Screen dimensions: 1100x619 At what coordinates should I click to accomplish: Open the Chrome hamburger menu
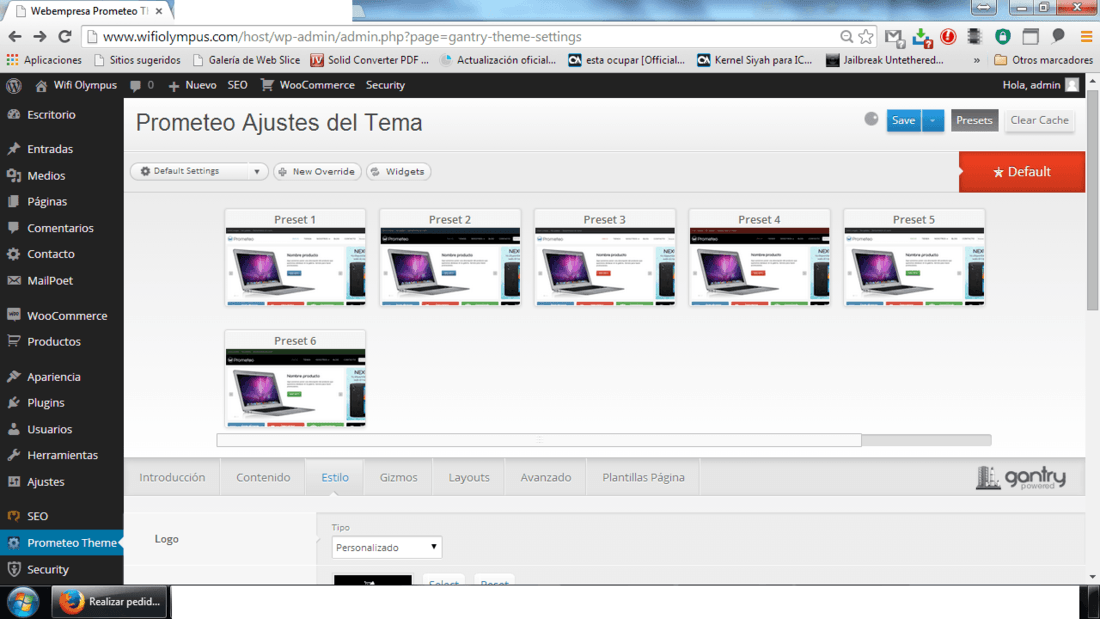[x=1086, y=36]
